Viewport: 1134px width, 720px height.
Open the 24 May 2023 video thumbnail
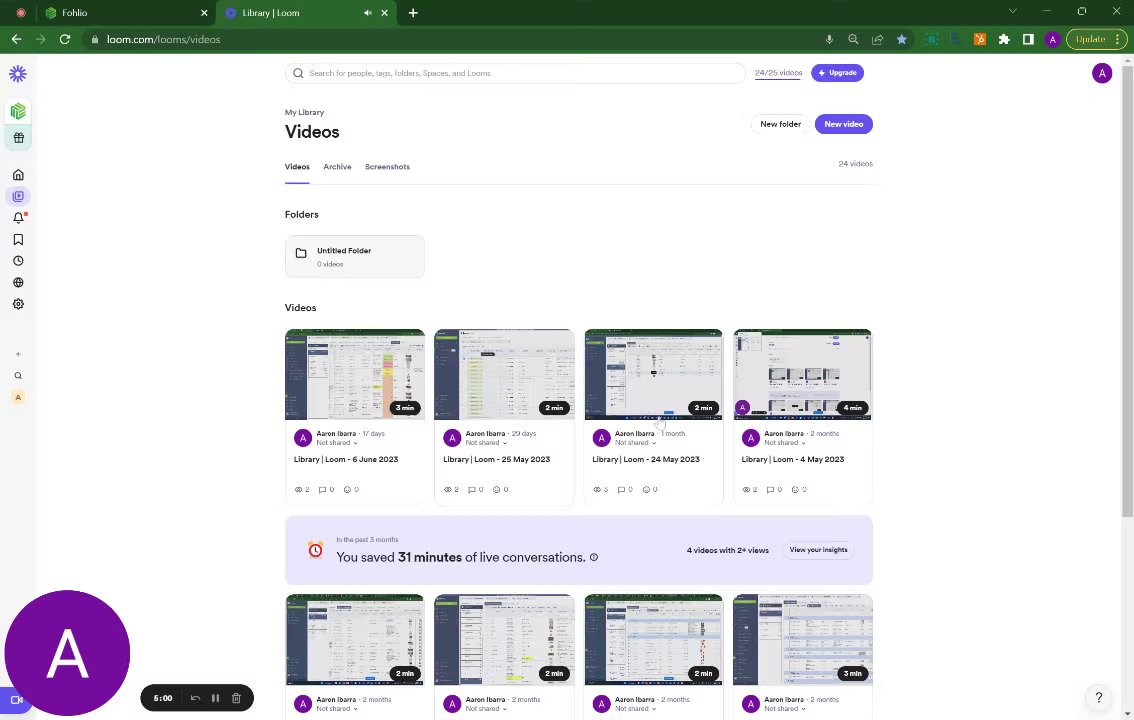(653, 374)
